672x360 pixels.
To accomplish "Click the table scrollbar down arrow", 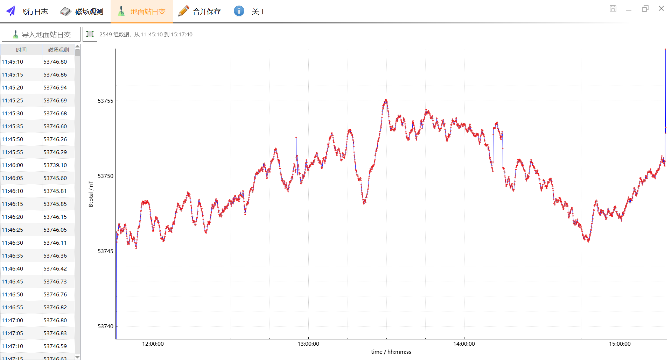I will click(78, 357).
